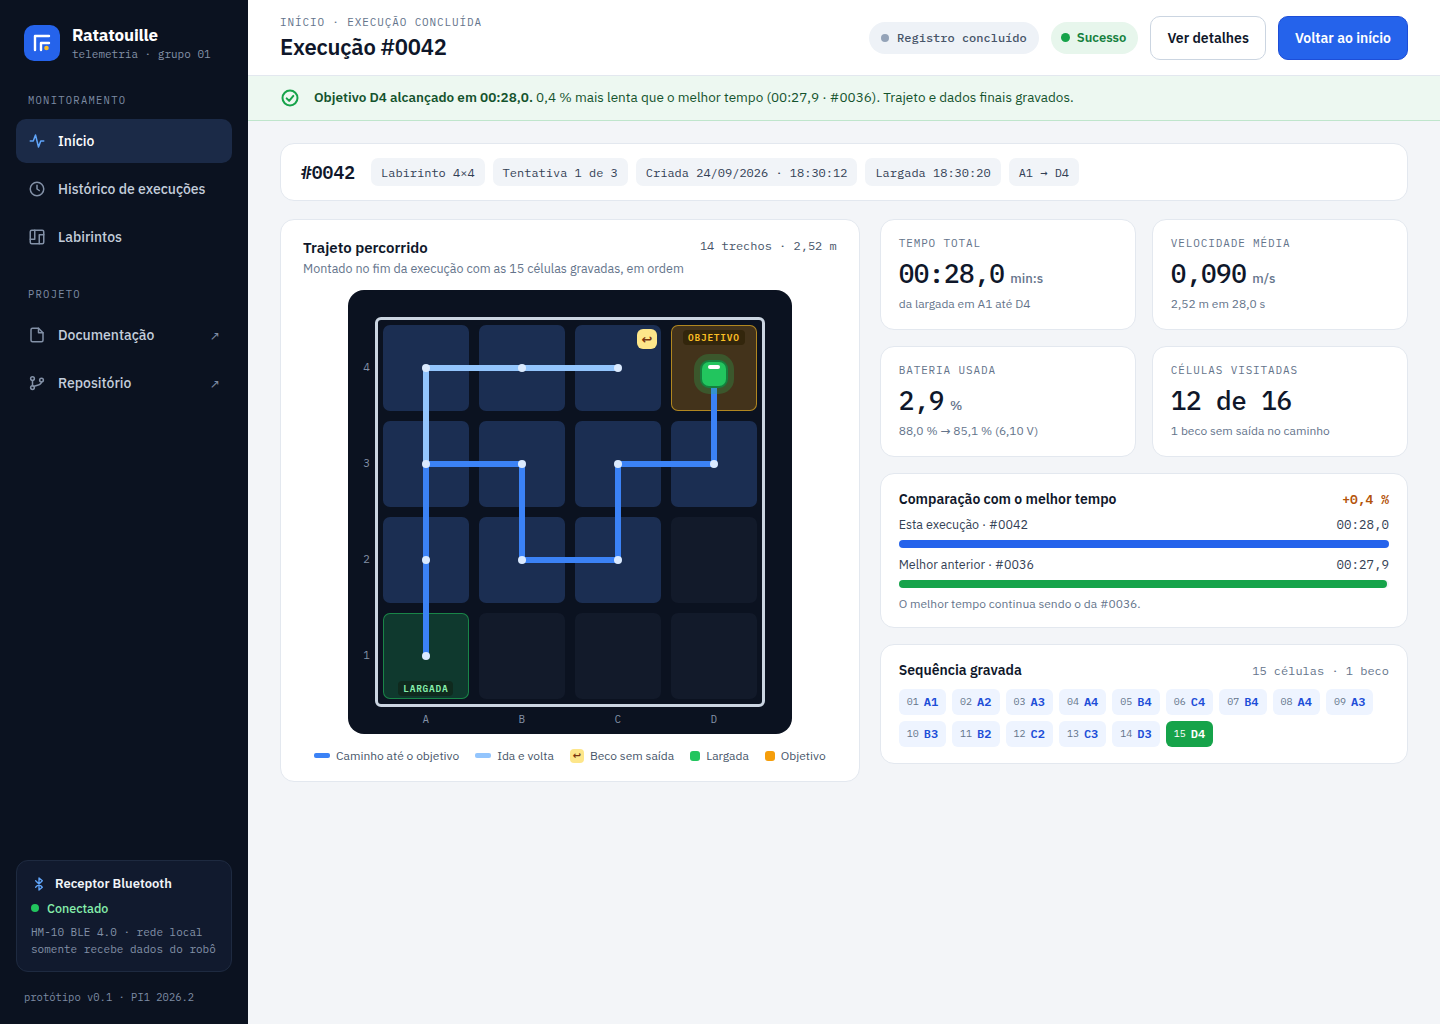Click the Ver detalhes button
The width and height of the screenshot is (1440, 1024).
[1208, 38]
